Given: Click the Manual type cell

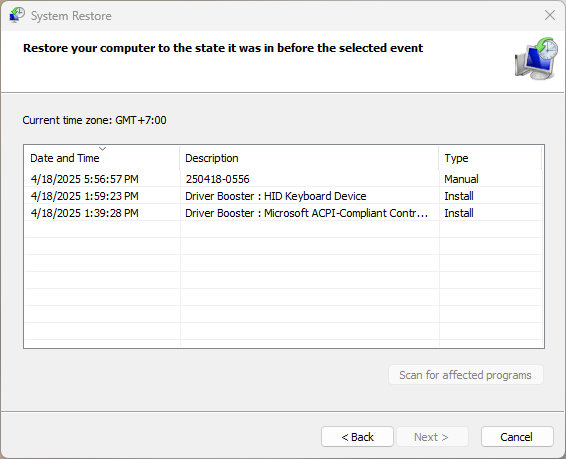Looking at the screenshot, I should pyautogui.click(x=461, y=179).
